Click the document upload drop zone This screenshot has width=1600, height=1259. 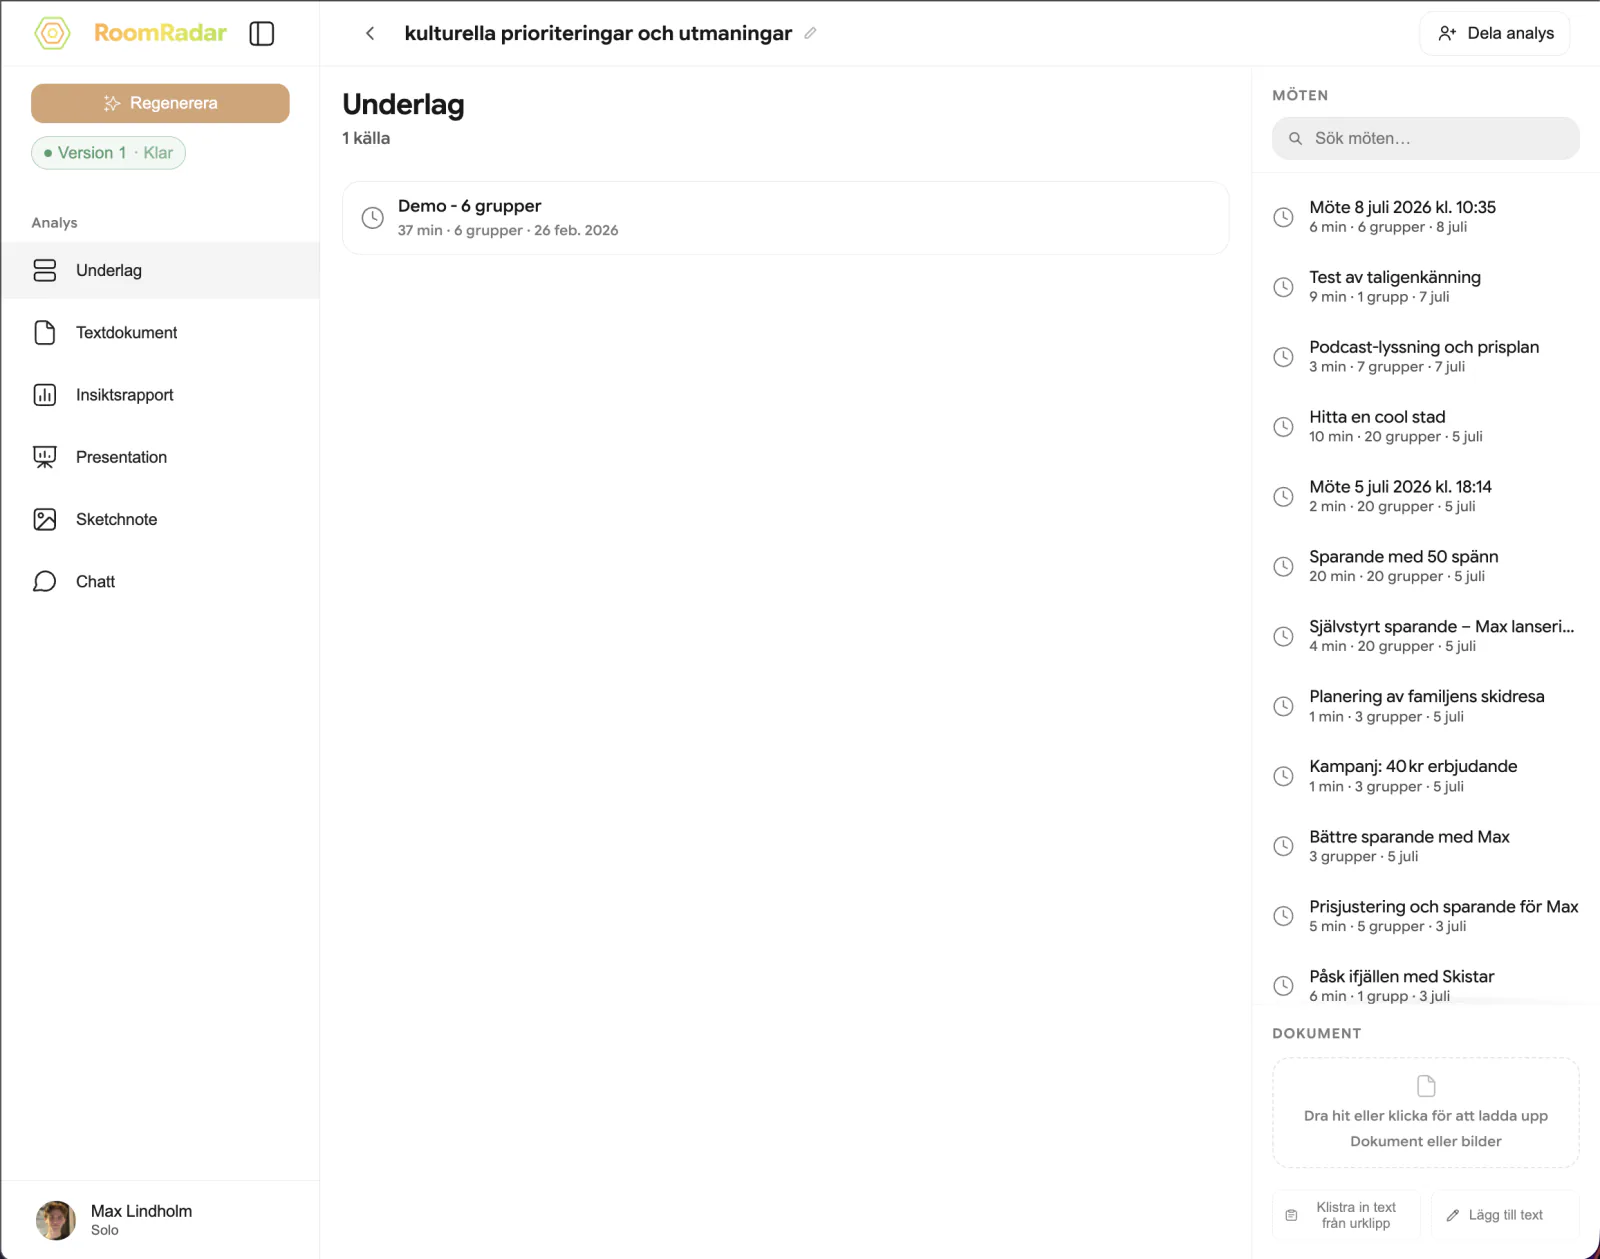pos(1426,1112)
